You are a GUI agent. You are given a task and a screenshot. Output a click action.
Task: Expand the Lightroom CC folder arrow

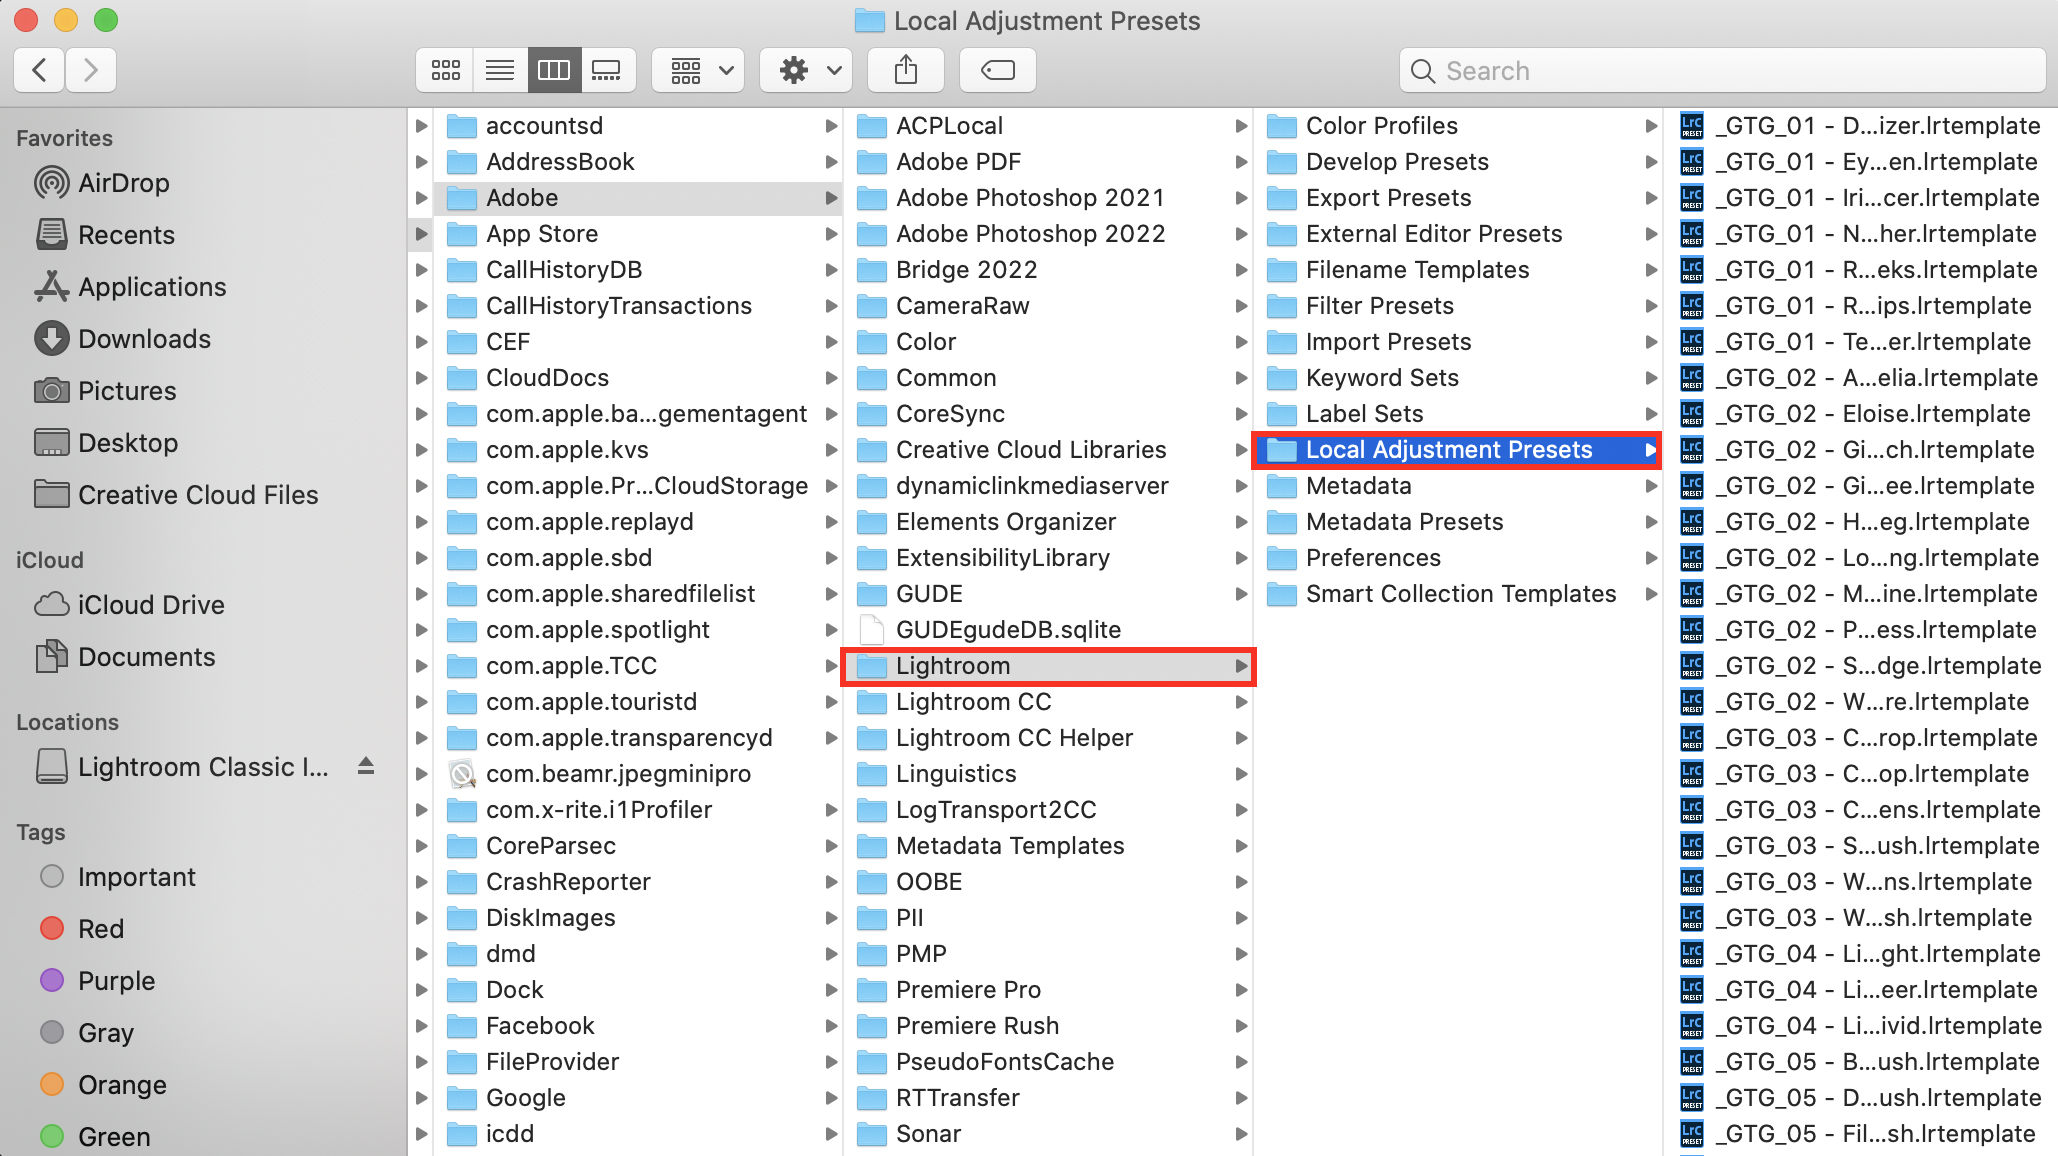[1241, 702]
